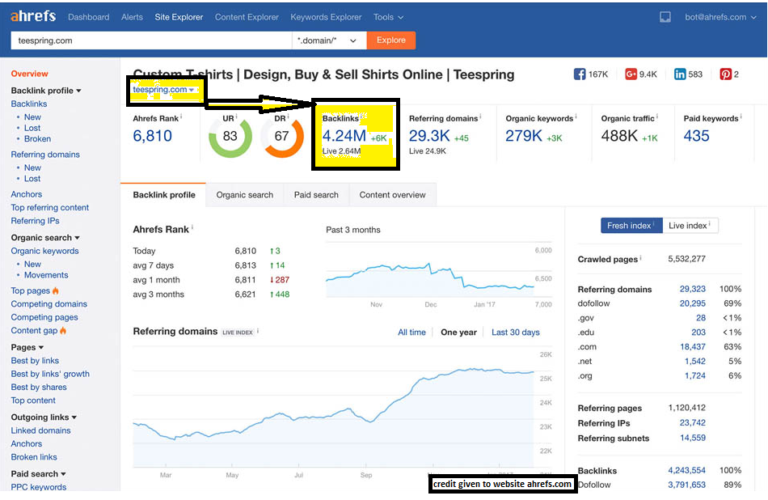
Task: Open Dashboard in top navigation
Action: 89,17
